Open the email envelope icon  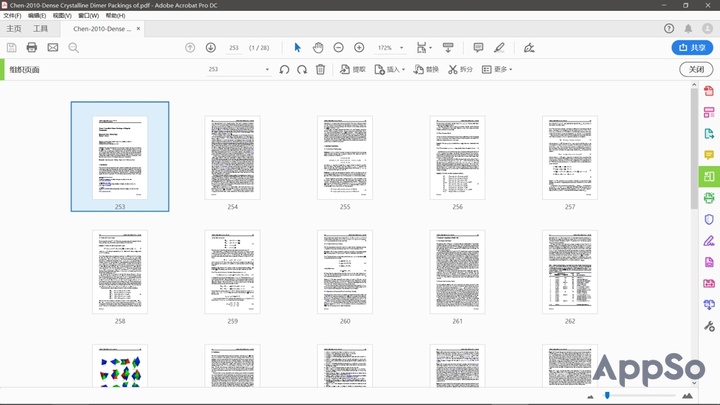click(x=52, y=48)
